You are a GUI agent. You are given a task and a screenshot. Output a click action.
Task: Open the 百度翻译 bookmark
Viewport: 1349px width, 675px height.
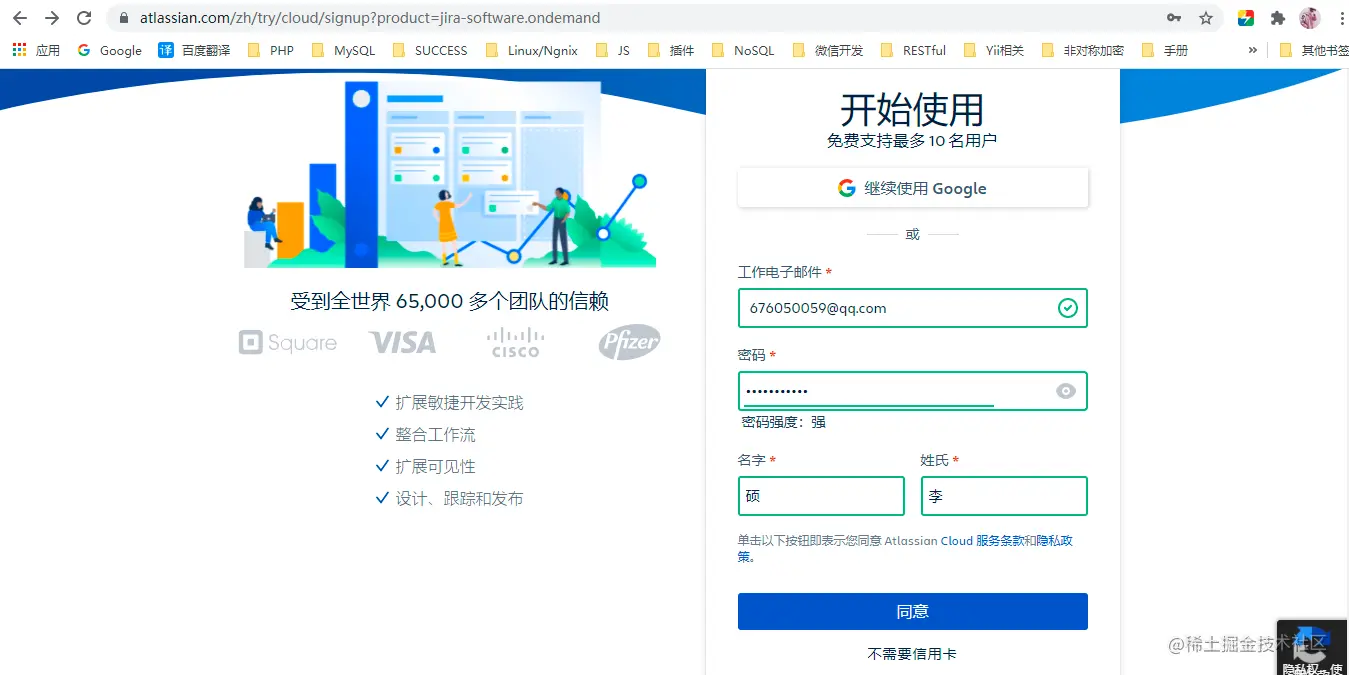[194, 50]
